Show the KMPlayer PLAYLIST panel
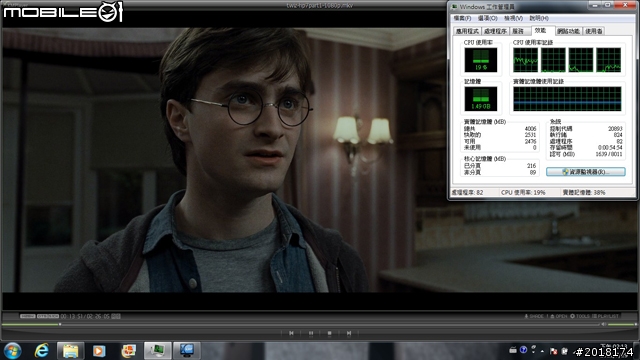 [x=605, y=316]
